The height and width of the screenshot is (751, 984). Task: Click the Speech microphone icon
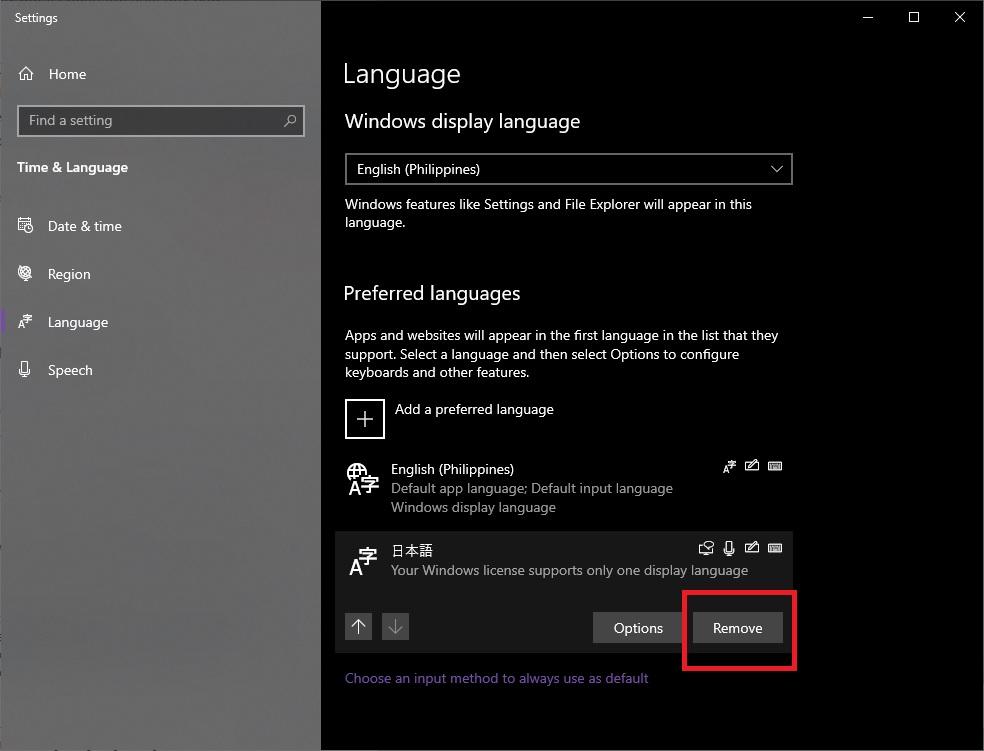pos(24,369)
